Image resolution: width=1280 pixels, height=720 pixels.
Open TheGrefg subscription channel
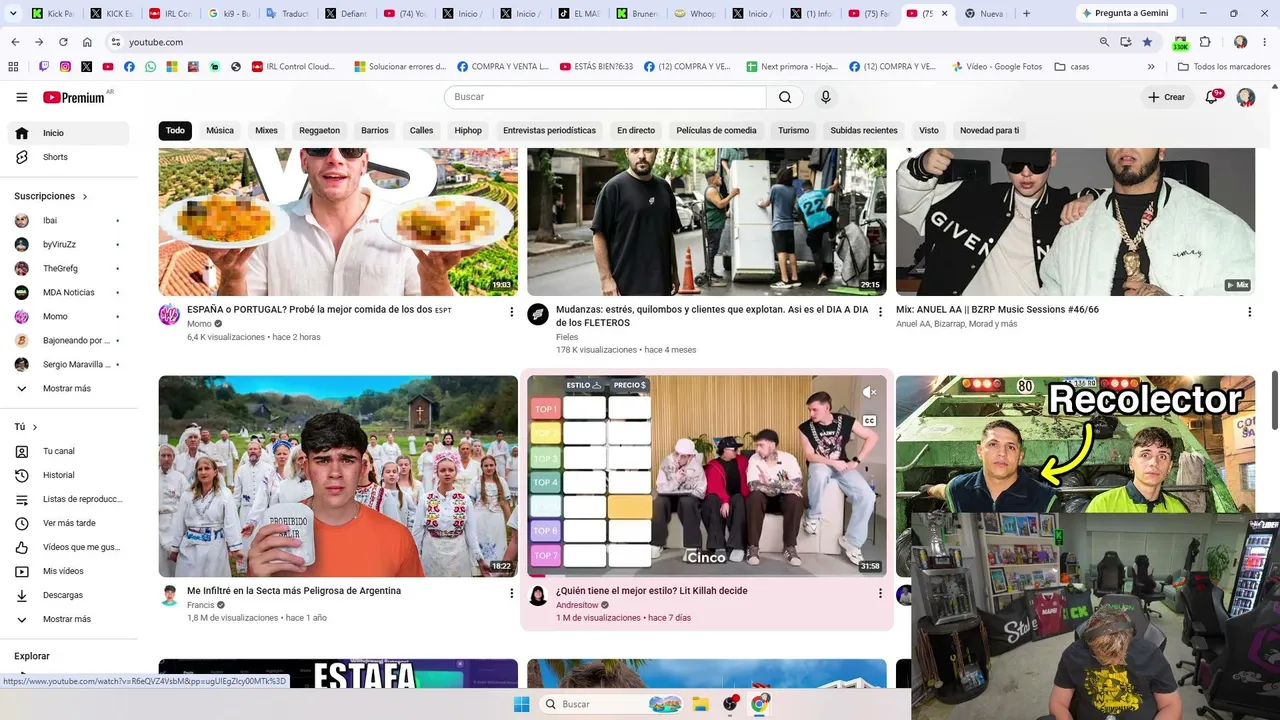68,268
